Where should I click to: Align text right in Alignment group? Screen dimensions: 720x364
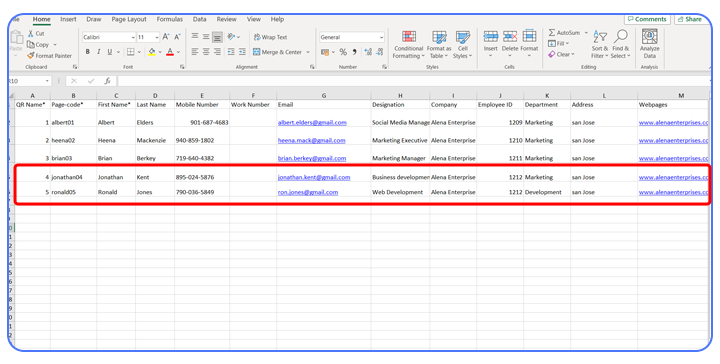217,52
